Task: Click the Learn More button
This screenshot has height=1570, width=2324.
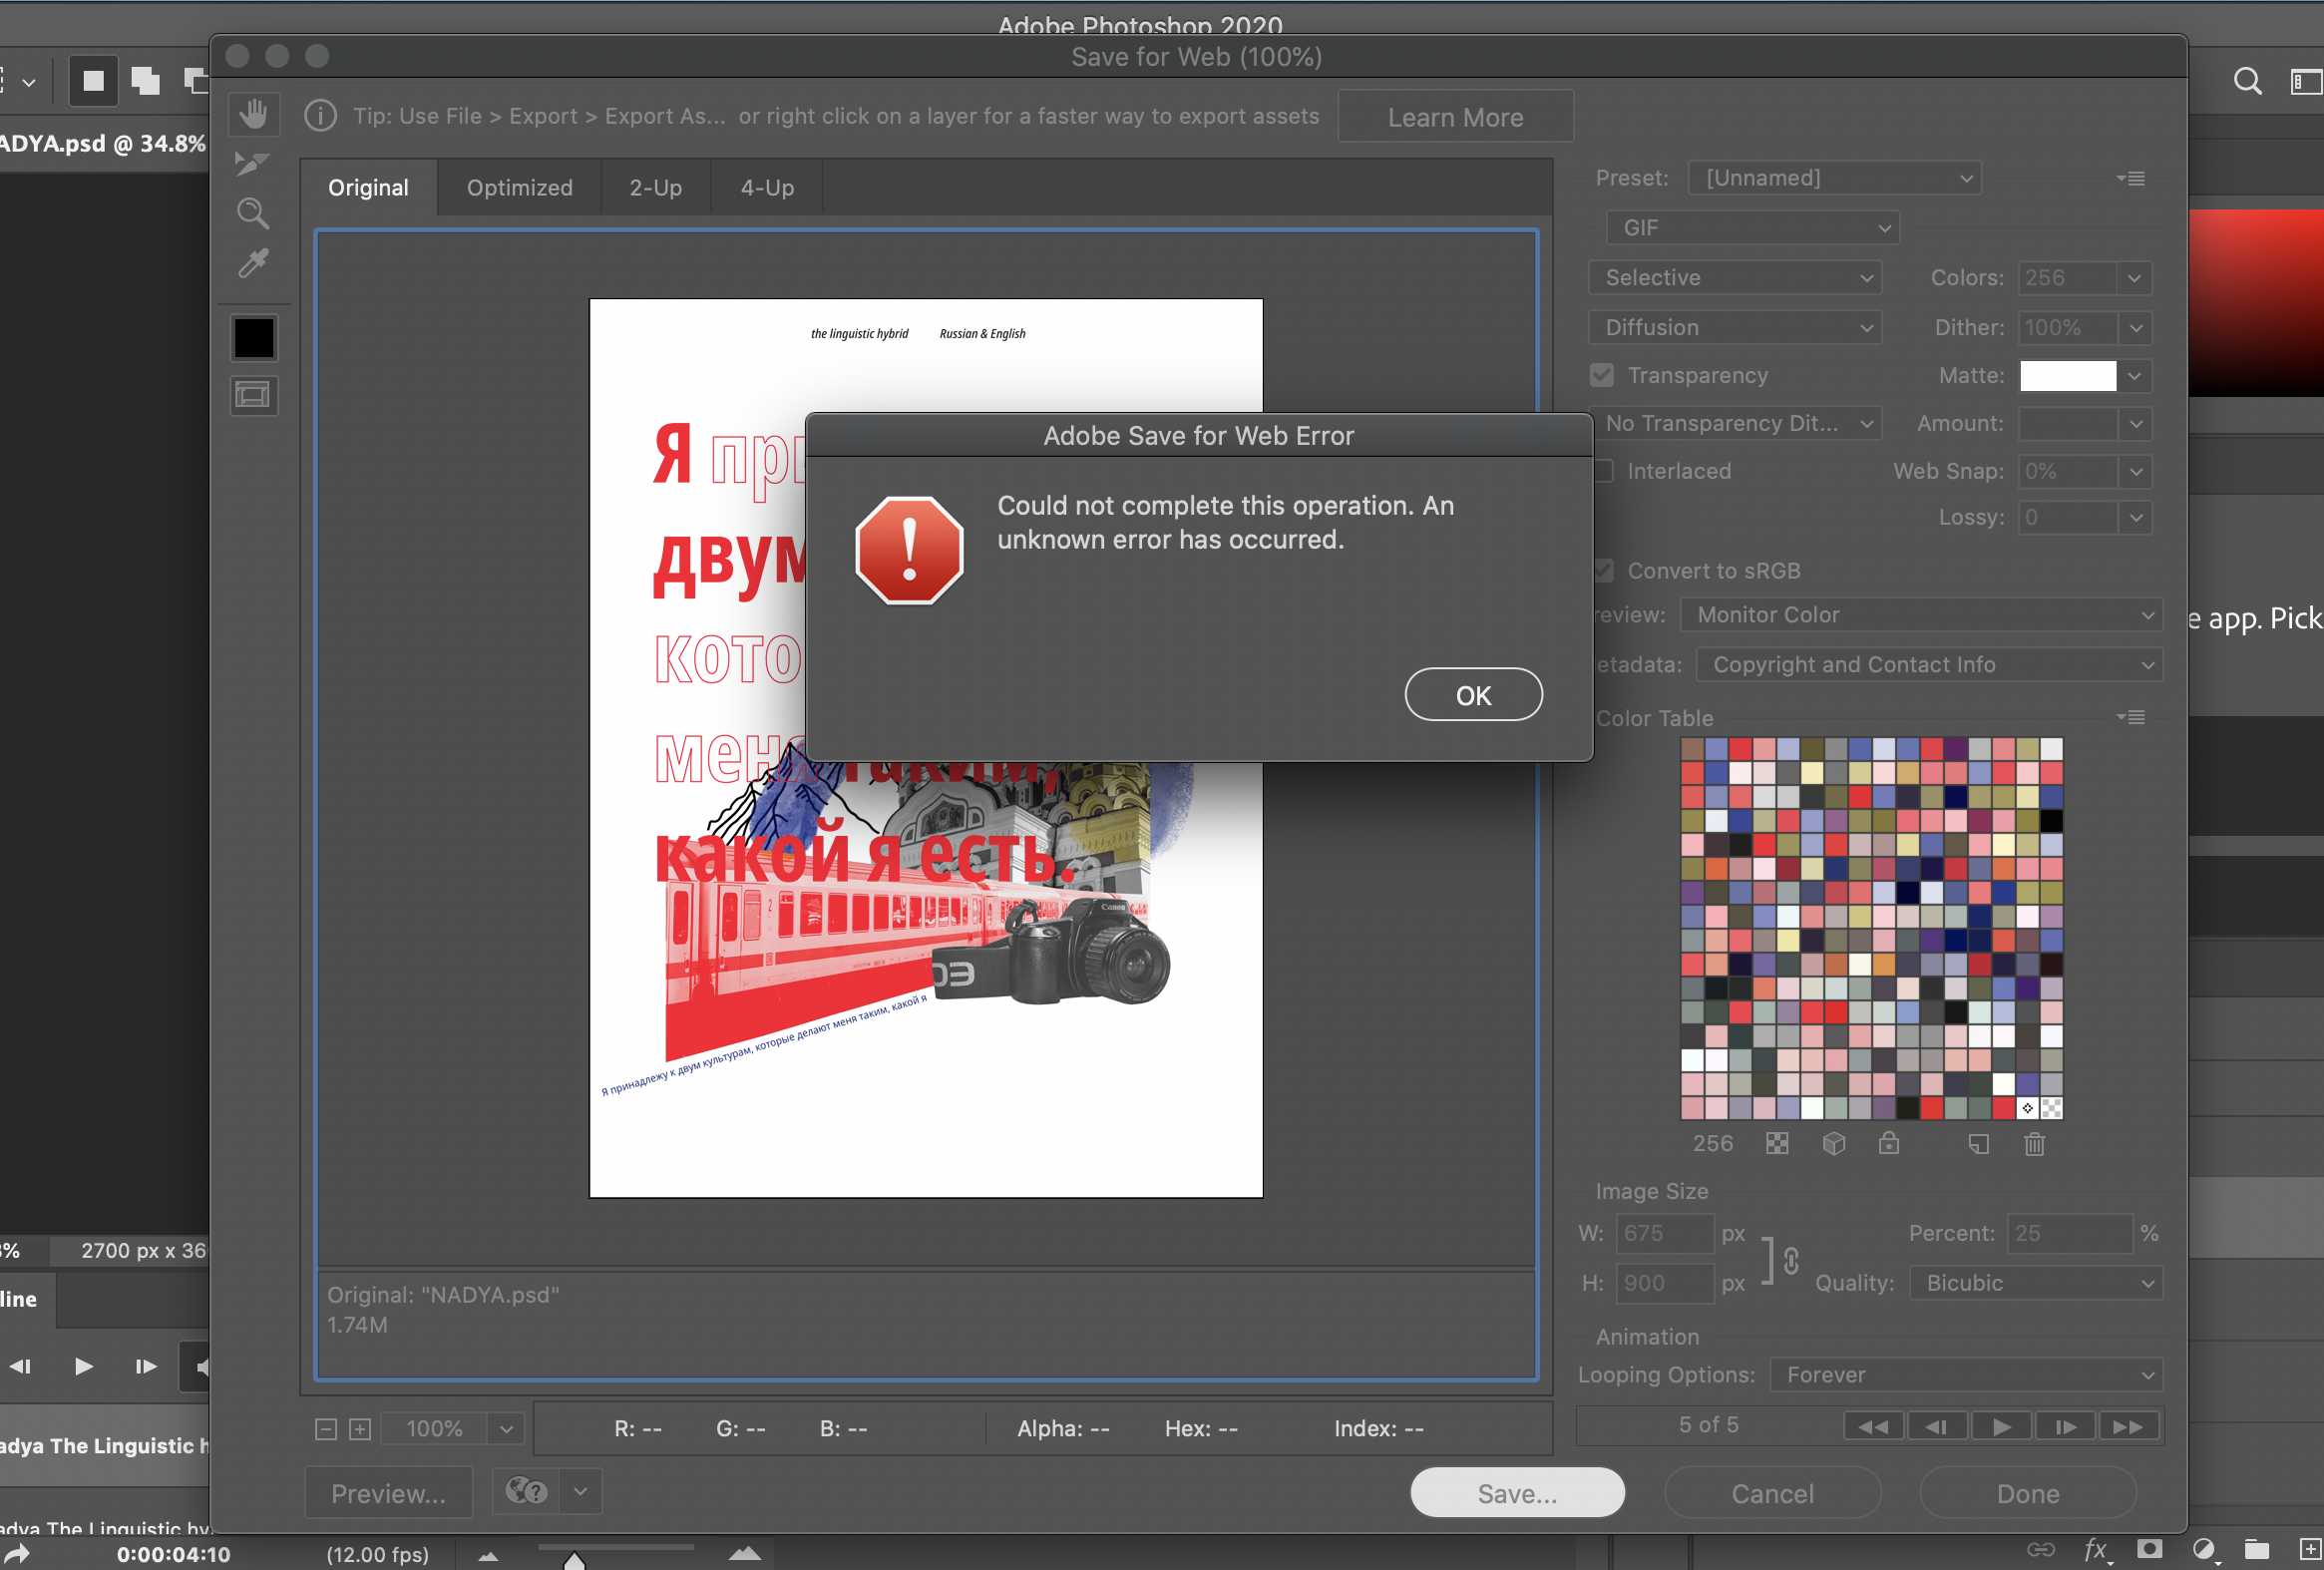Action: pyautogui.click(x=1455, y=116)
